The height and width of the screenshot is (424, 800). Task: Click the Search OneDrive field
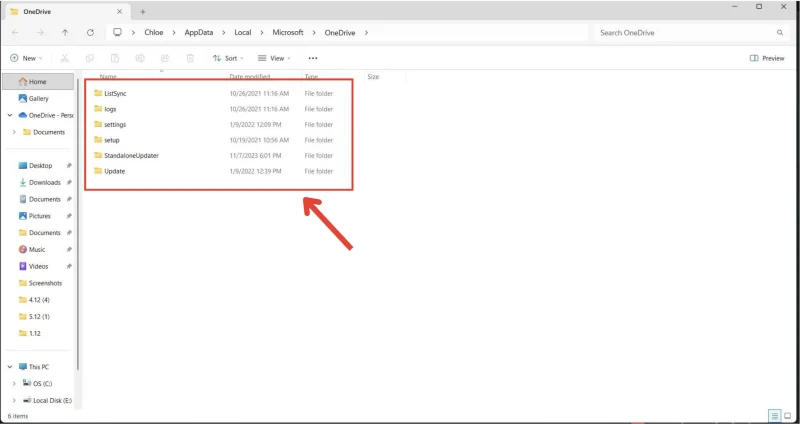[691, 33]
